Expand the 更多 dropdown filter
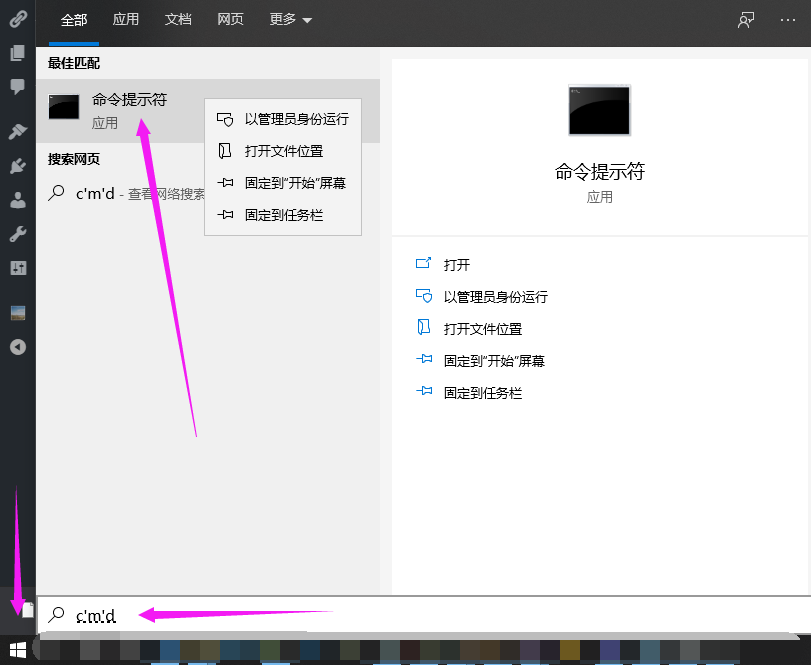 290,20
